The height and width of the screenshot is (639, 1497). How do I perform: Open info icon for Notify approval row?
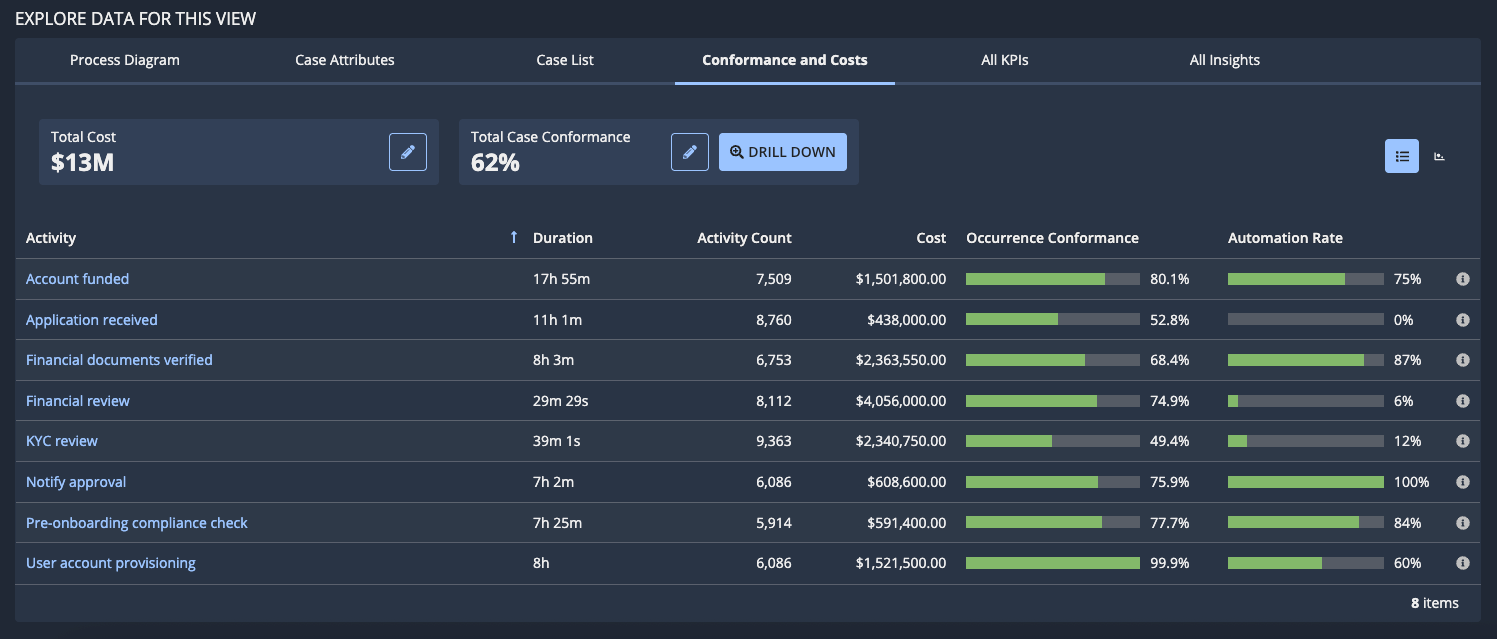tap(1462, 482)
